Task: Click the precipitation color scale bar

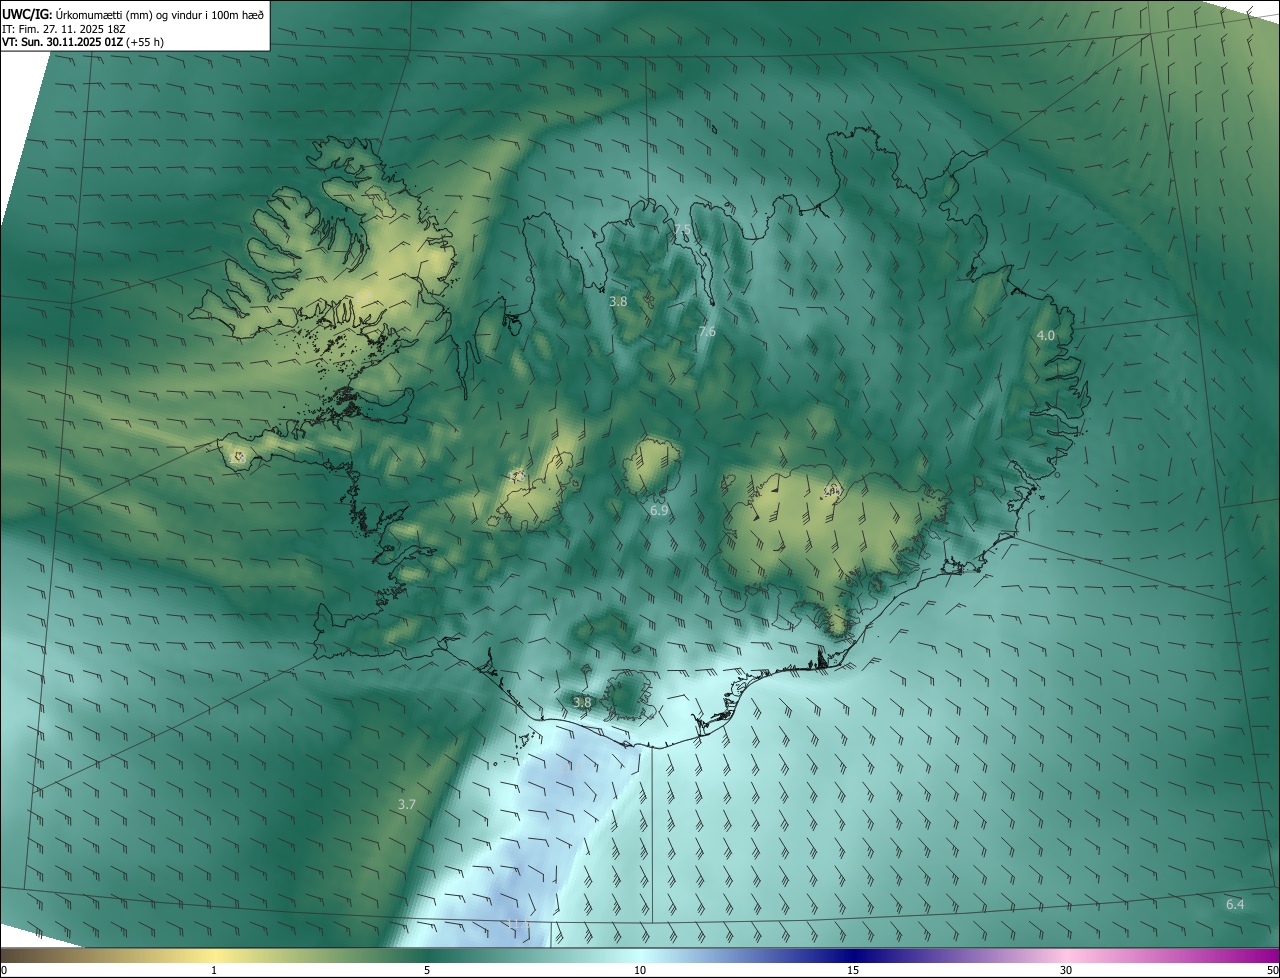Action: 640,955
